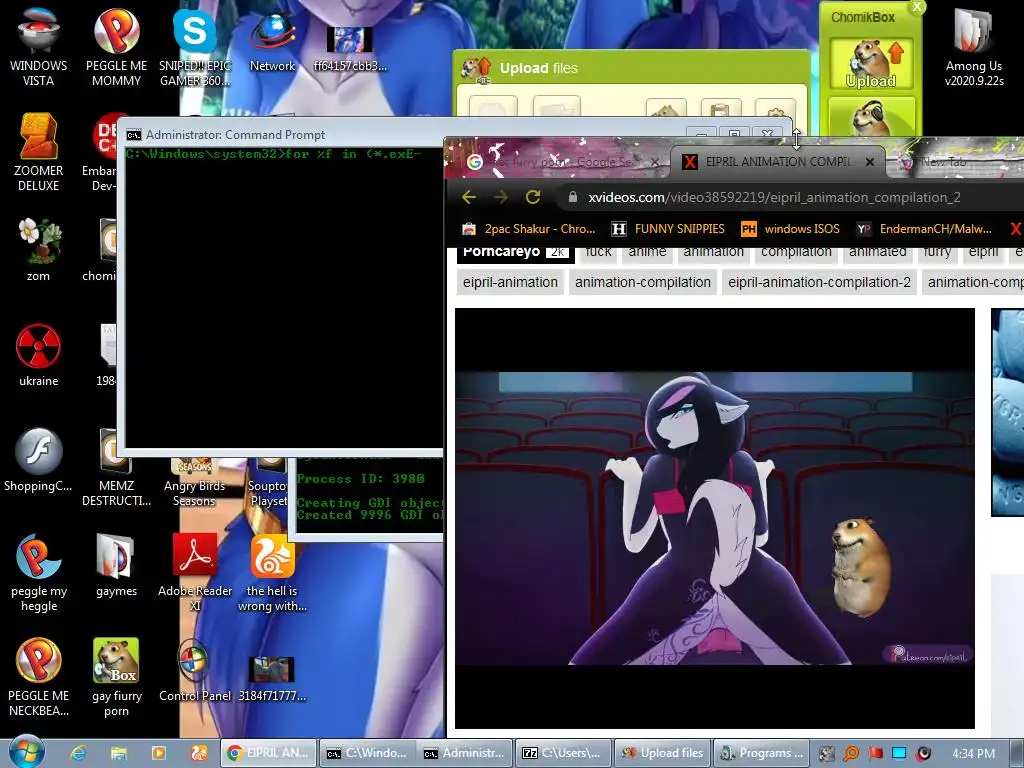
Task: Click the ChomikBox Upload button
Action: [x=871, y=64]
